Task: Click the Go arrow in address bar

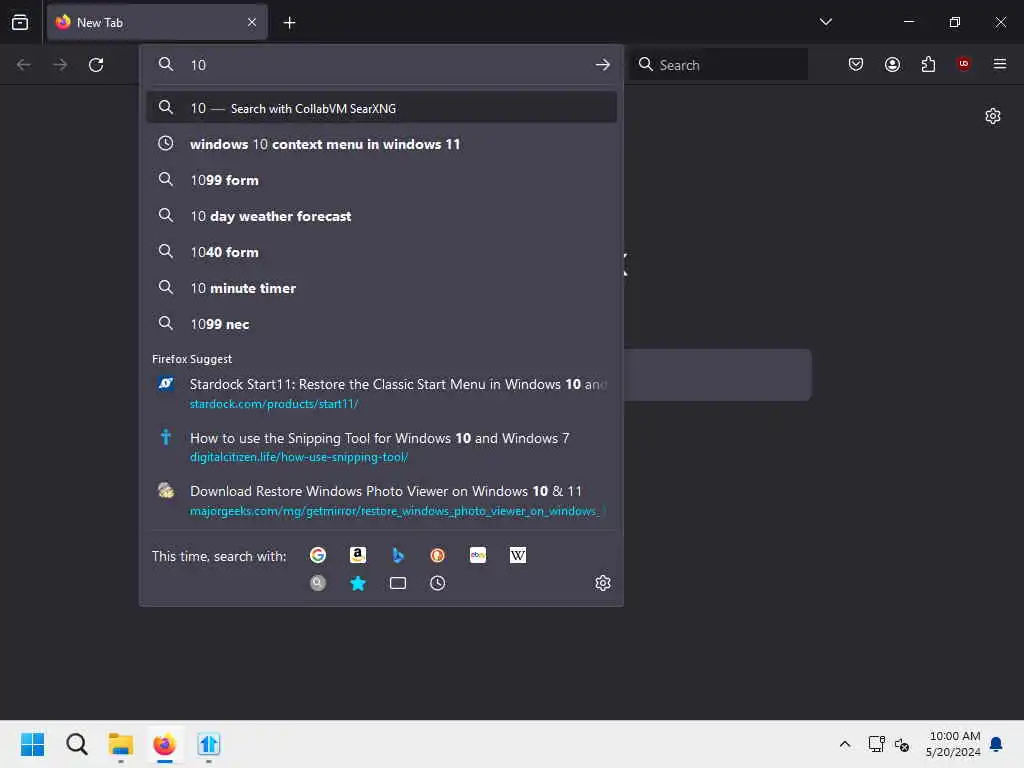Action: 603,65
